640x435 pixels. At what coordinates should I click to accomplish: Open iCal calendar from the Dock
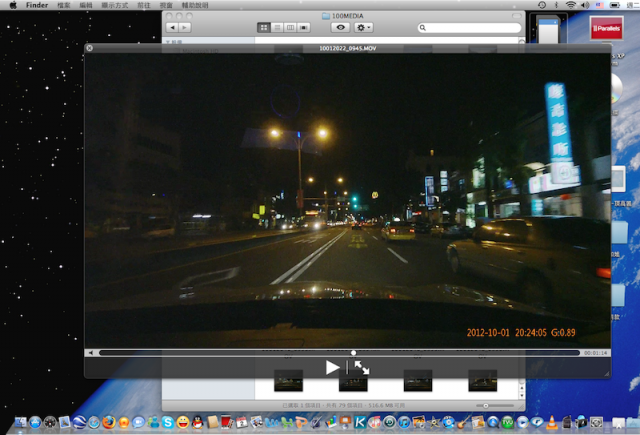[x=242, y=422]
